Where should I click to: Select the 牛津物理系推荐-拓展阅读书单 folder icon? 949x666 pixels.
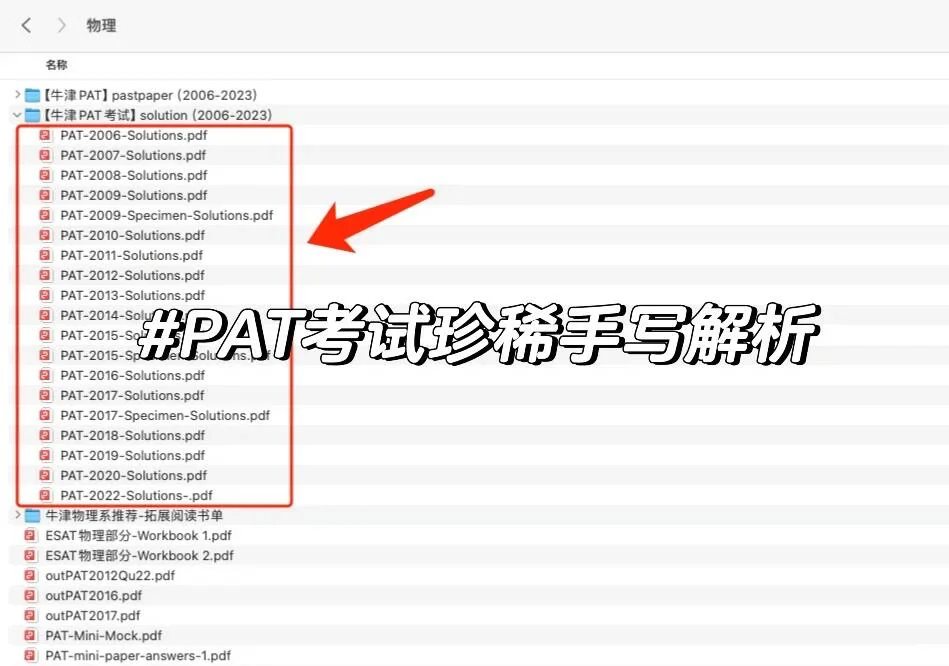pyautogui.click(x=32, y=516)
